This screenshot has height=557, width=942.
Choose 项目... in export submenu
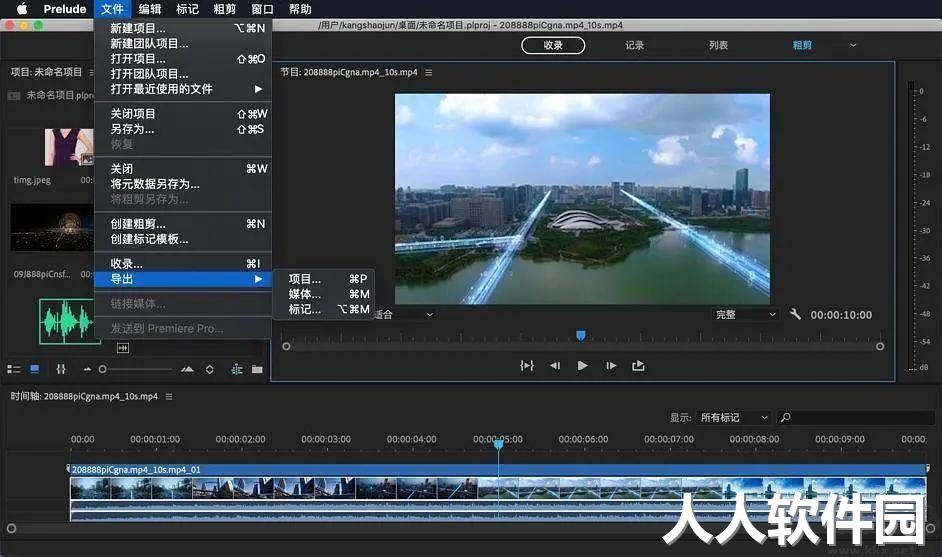(324, 279)
